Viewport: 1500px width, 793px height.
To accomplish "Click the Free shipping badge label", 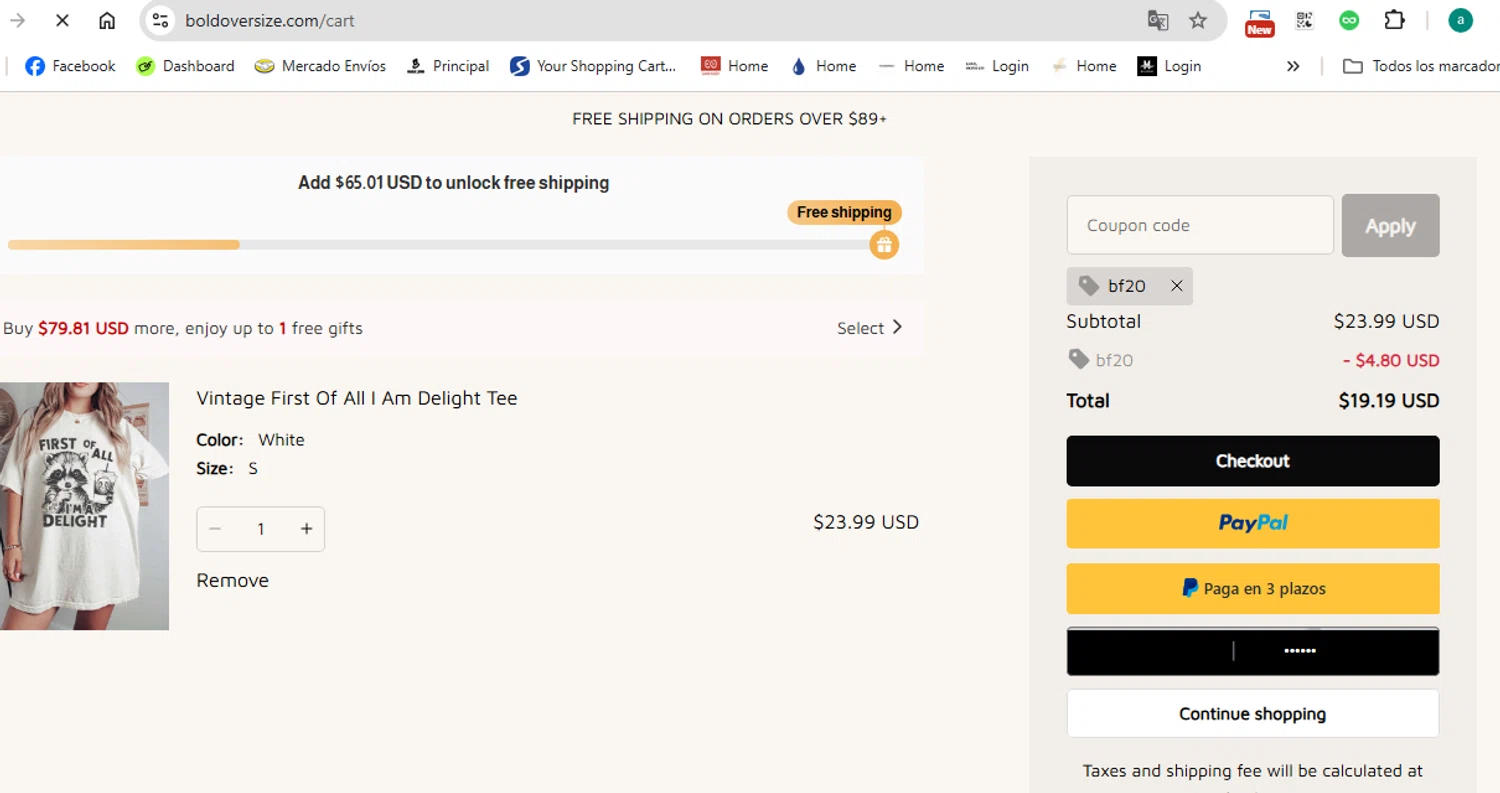I will [x=844, y=212].
